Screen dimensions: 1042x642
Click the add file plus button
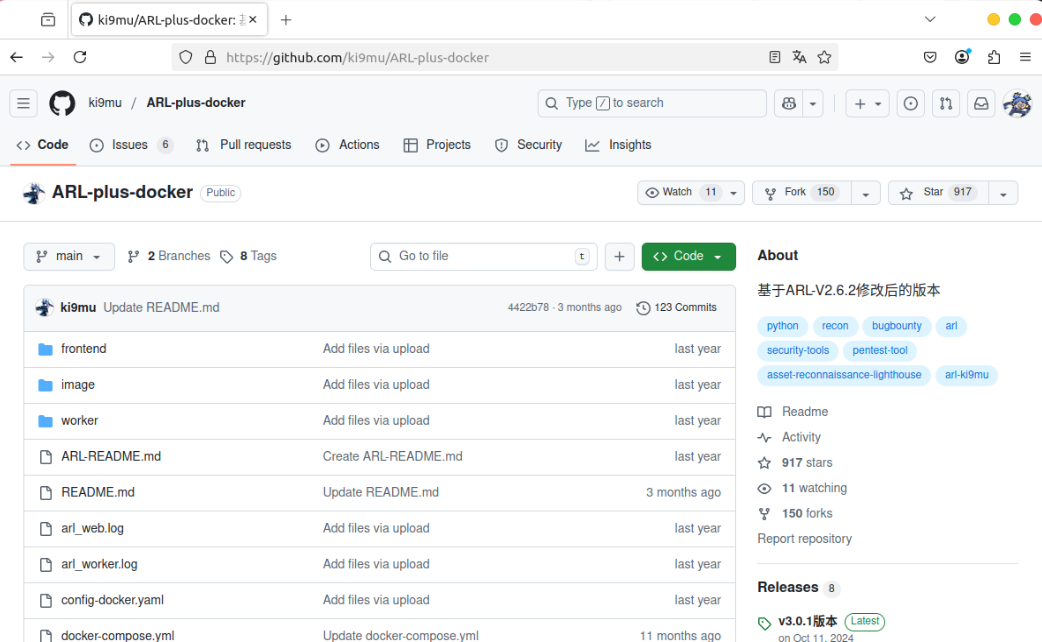(619, 257)
